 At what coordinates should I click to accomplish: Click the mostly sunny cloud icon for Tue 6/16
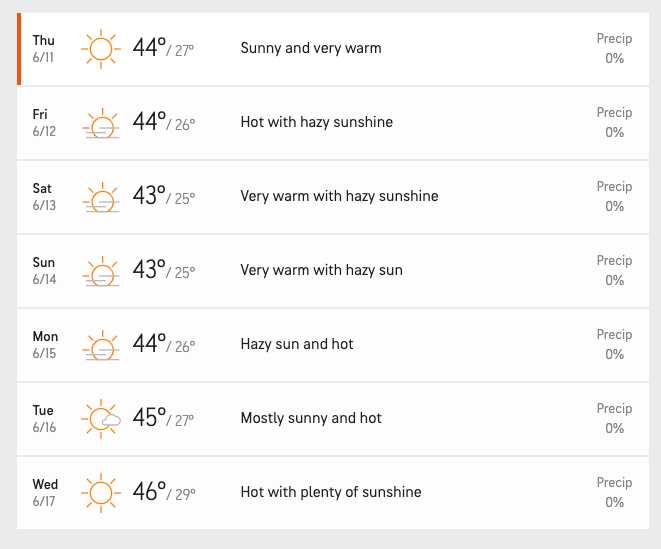[101, 419]
